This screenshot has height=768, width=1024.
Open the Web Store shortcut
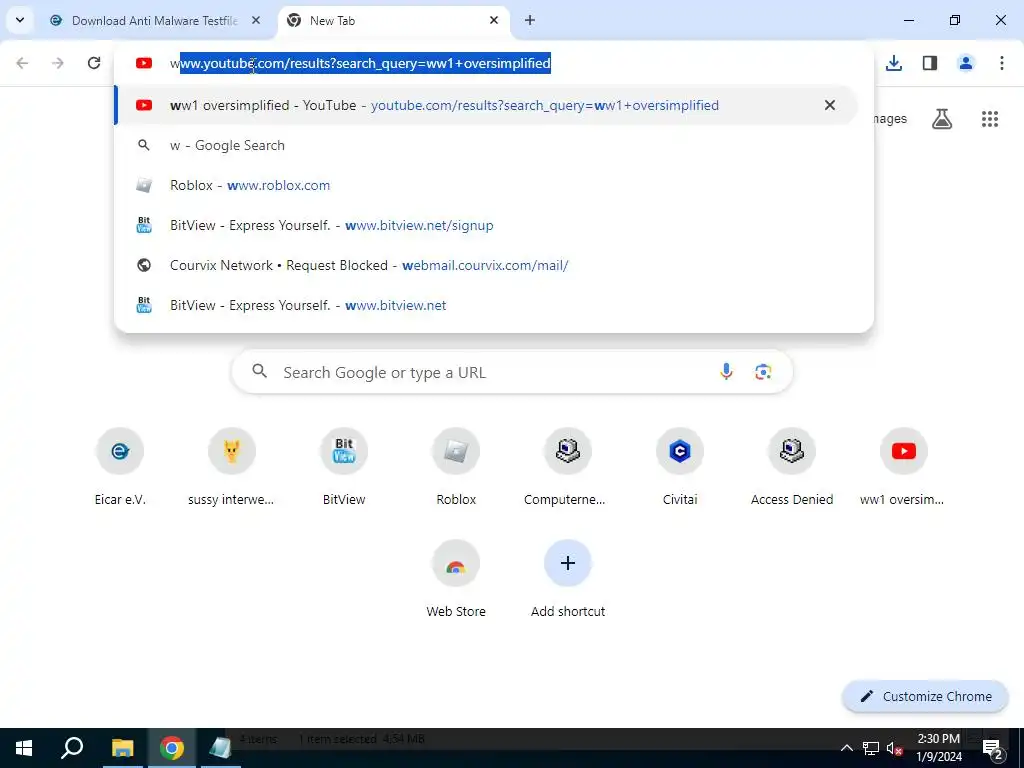456,580
